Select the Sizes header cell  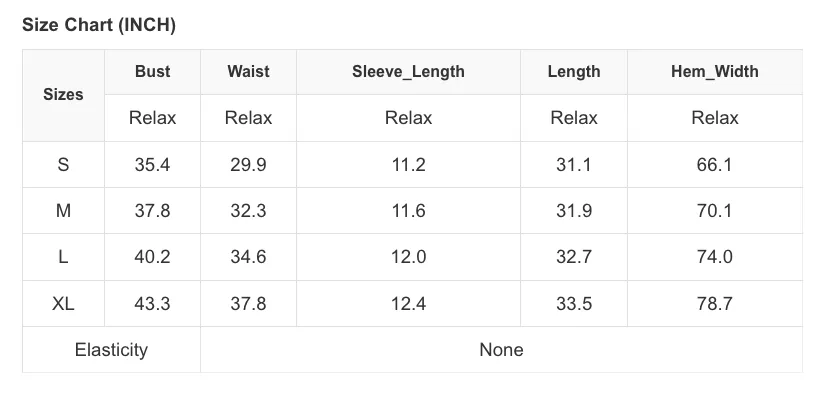63,95
